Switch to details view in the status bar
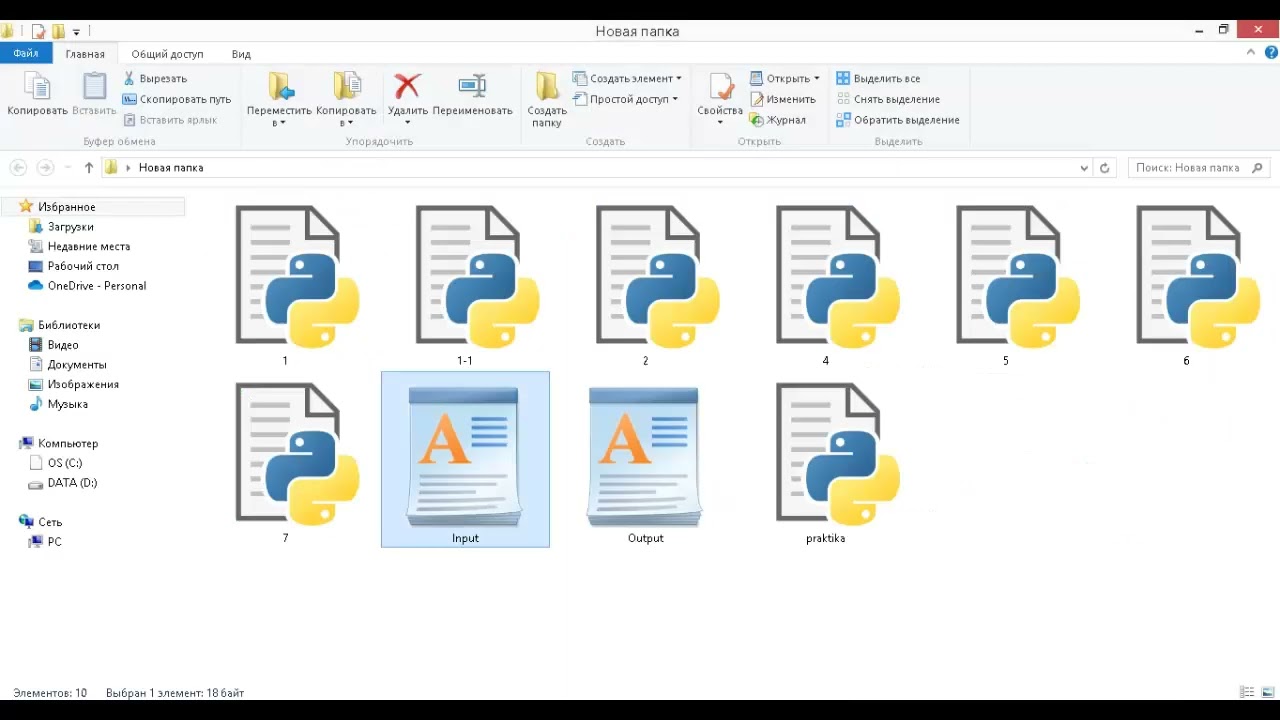The width and height of the screenshot is (1280, 720). [1247, 692]
